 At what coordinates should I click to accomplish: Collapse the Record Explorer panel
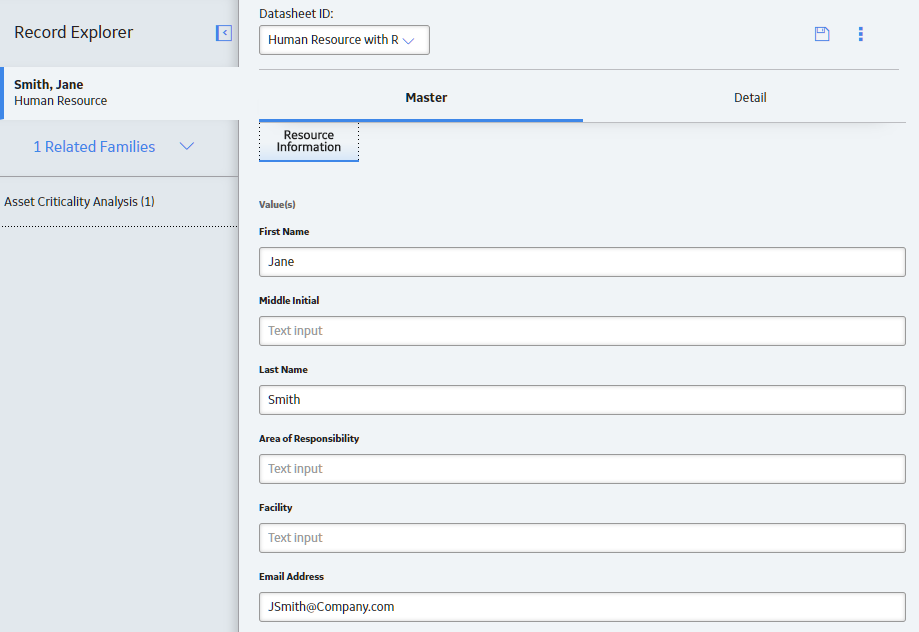tap(224, 33)
